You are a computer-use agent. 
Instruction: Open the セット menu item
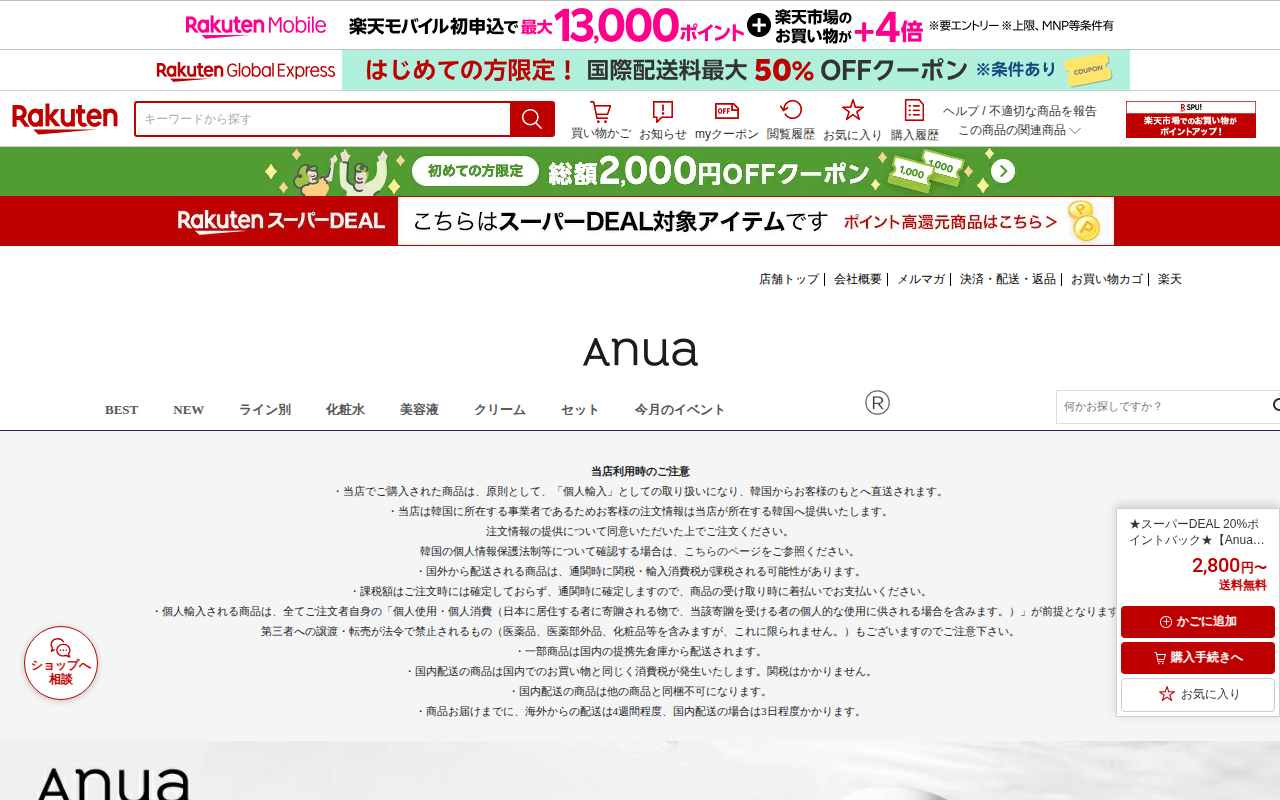tap(580, 410)
